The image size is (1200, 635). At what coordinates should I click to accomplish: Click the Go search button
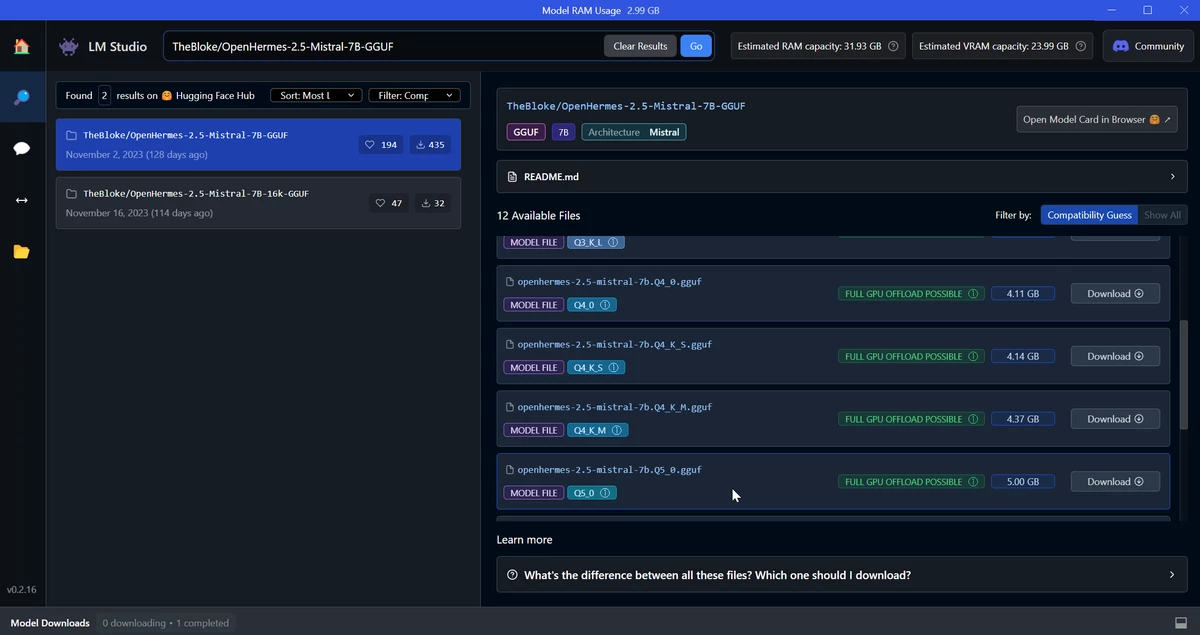click(695, 46)
